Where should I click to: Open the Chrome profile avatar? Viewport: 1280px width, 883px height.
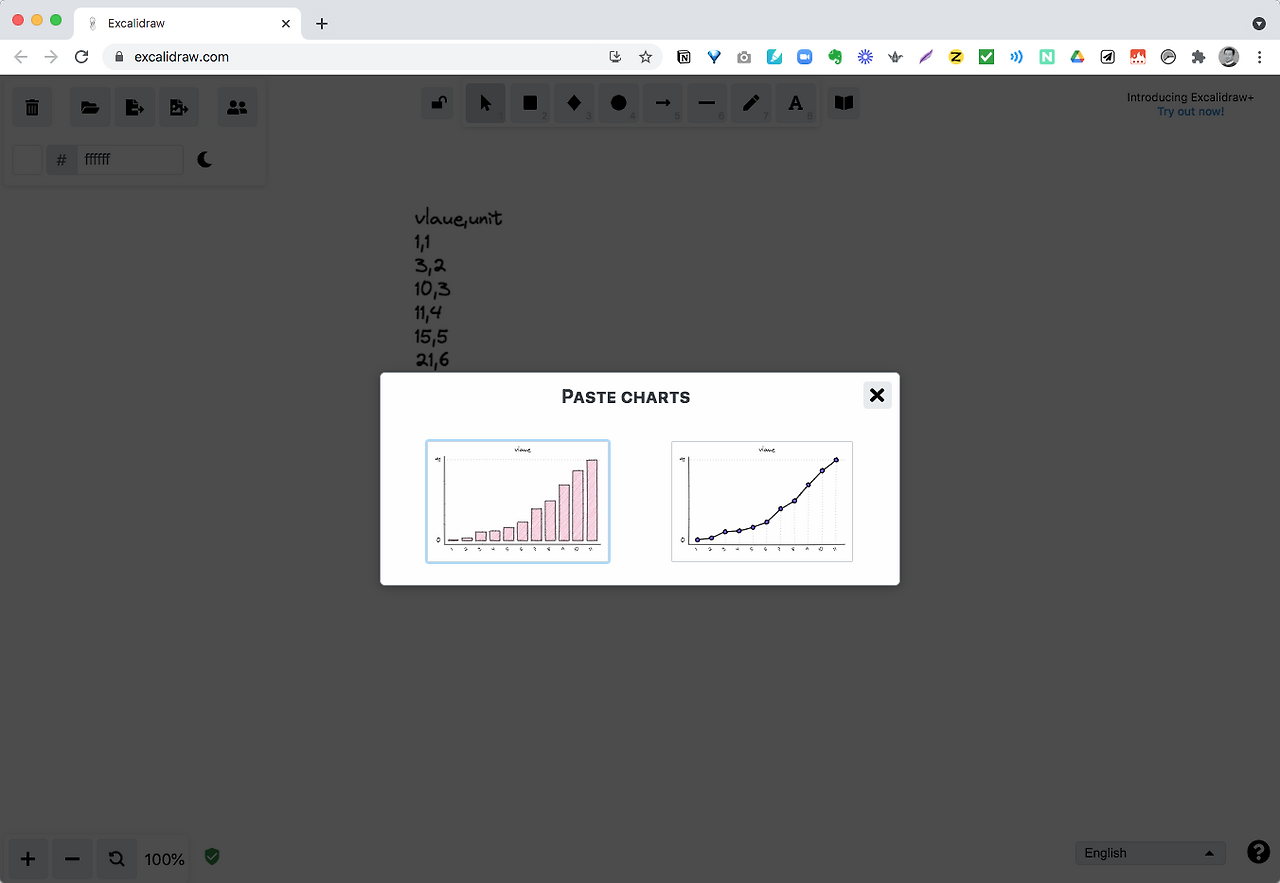(1229, 57)
